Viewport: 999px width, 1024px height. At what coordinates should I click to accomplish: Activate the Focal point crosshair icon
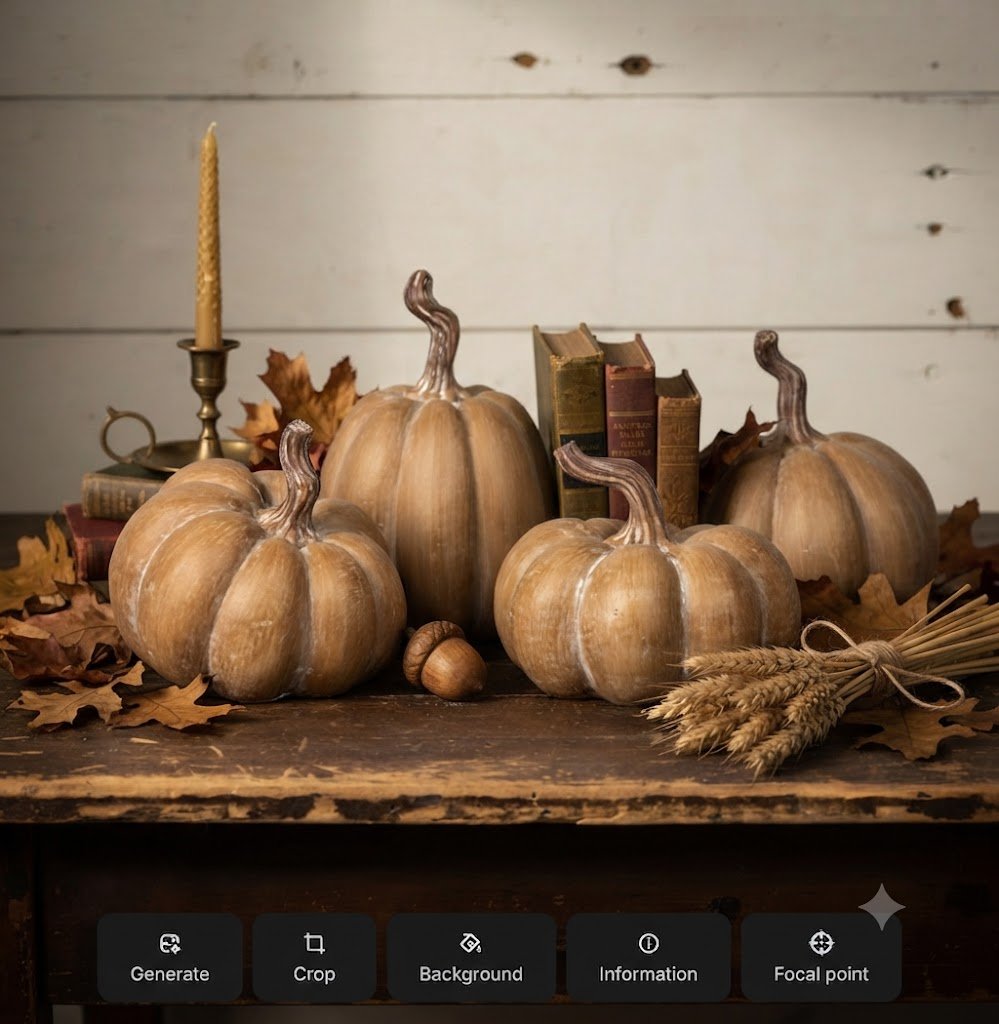pyautogui.click(x=821, y=943)
